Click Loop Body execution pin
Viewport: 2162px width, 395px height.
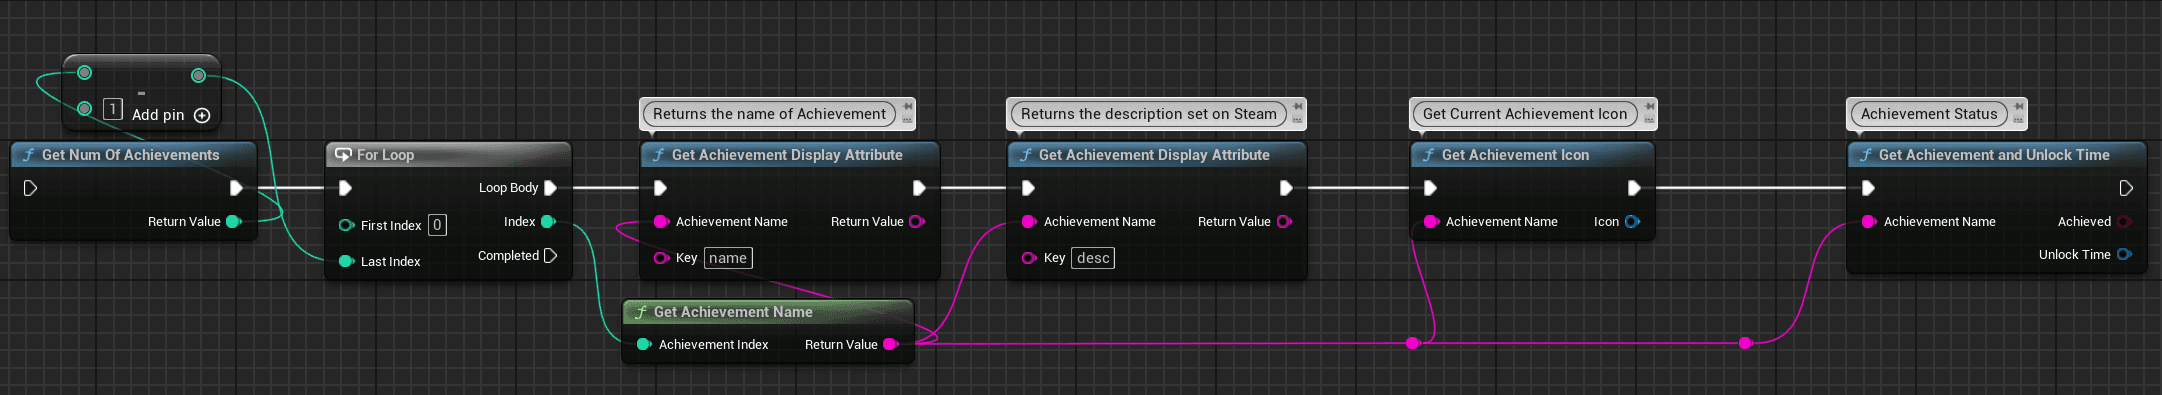click(x=550, y=187)
